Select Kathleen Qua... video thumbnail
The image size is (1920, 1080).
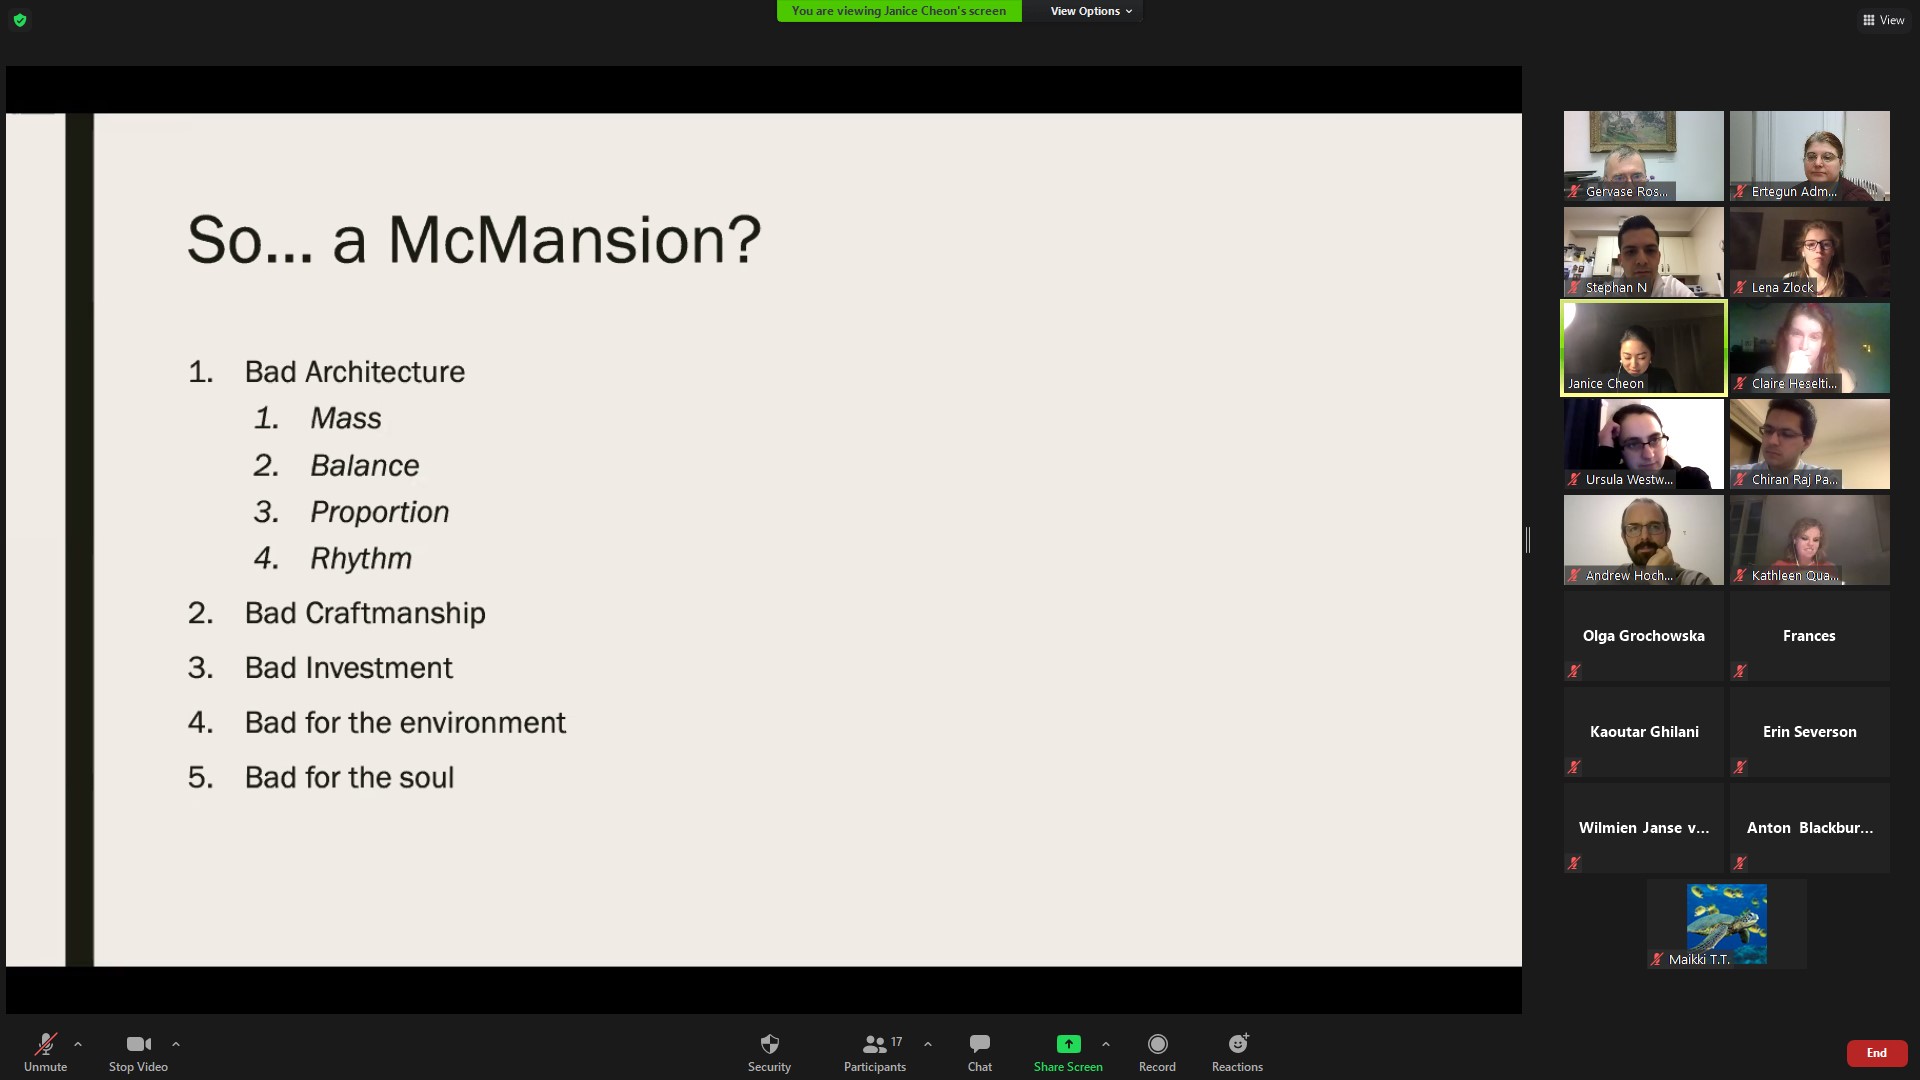(x=1810, y=540)
